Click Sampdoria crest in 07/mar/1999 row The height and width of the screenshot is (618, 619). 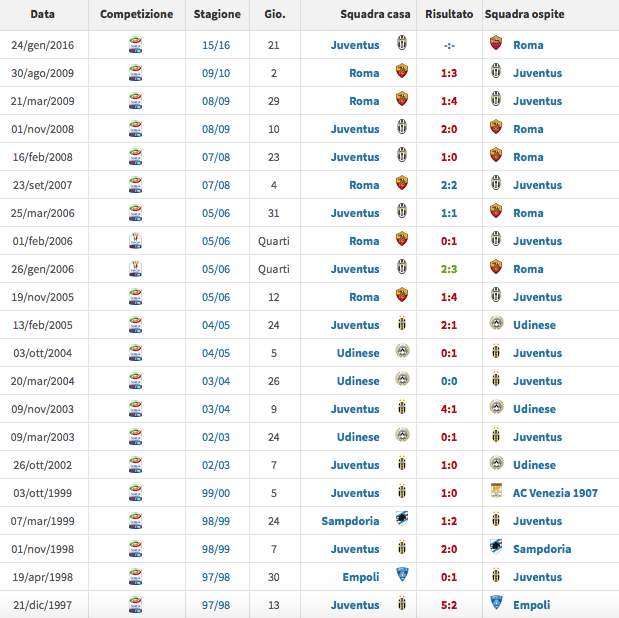tap(401, 521)
